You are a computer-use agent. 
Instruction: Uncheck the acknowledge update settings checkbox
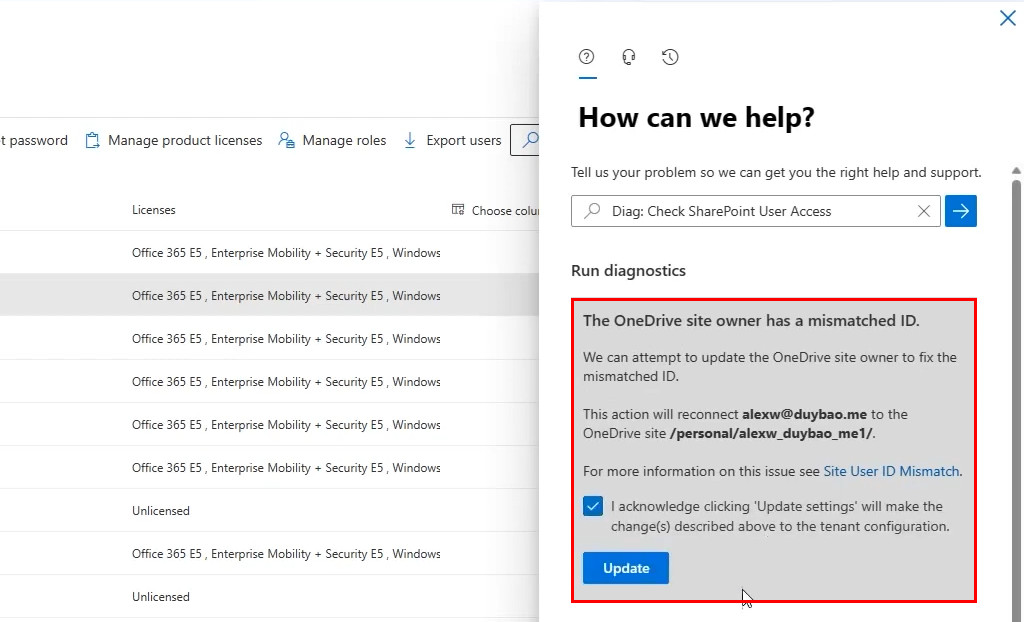coord(593,506)
